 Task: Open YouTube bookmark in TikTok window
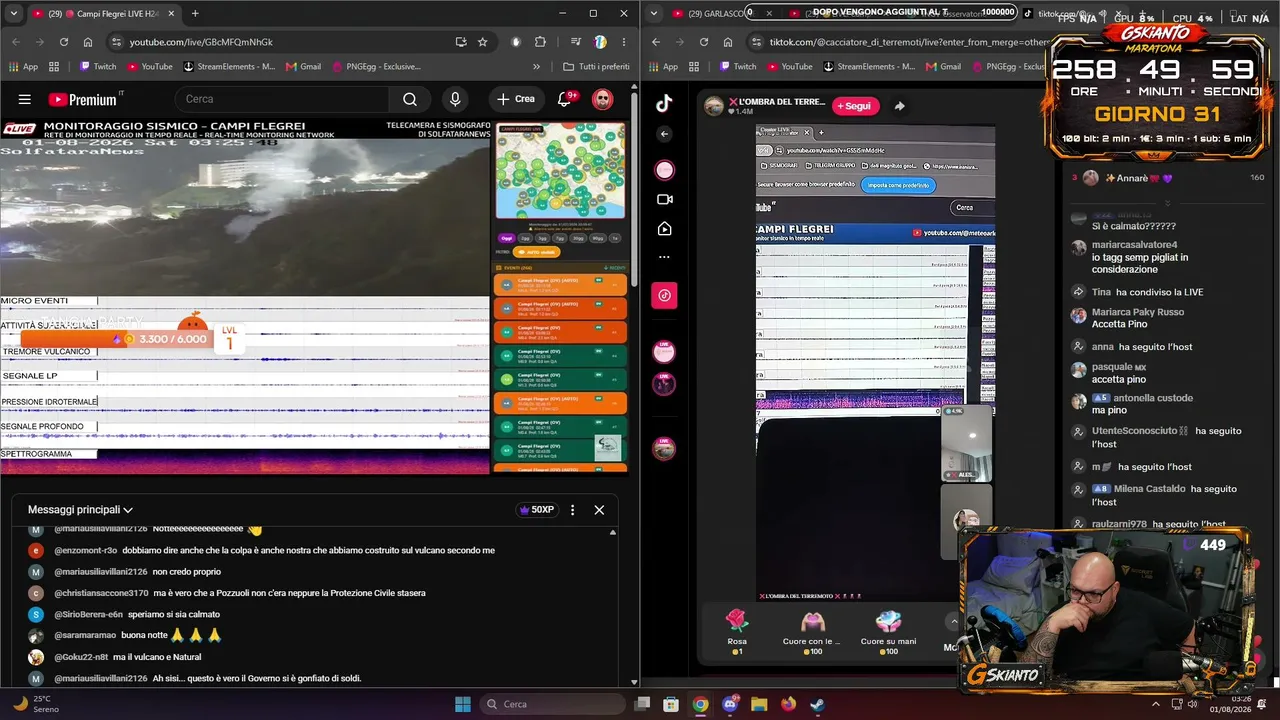[789, 67]
